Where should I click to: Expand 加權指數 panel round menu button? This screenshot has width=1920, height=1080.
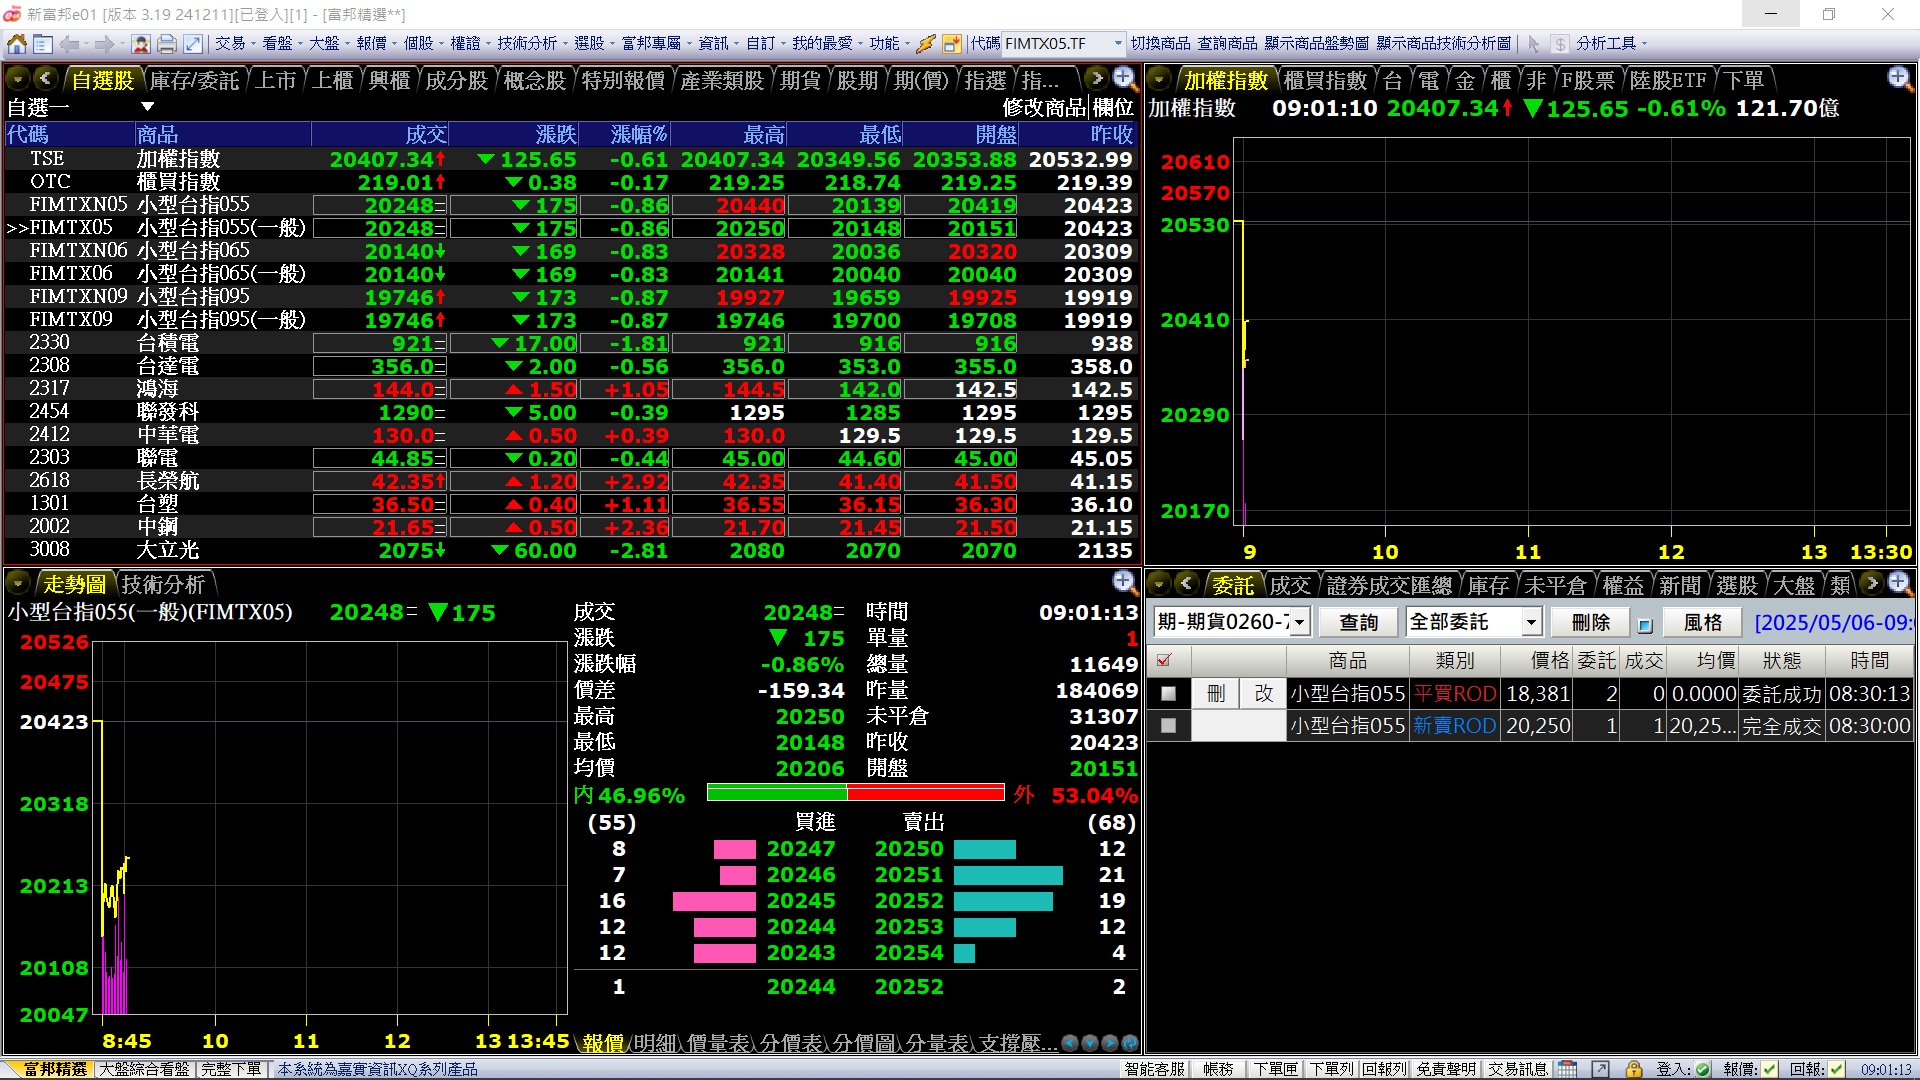coord(1160,79)
